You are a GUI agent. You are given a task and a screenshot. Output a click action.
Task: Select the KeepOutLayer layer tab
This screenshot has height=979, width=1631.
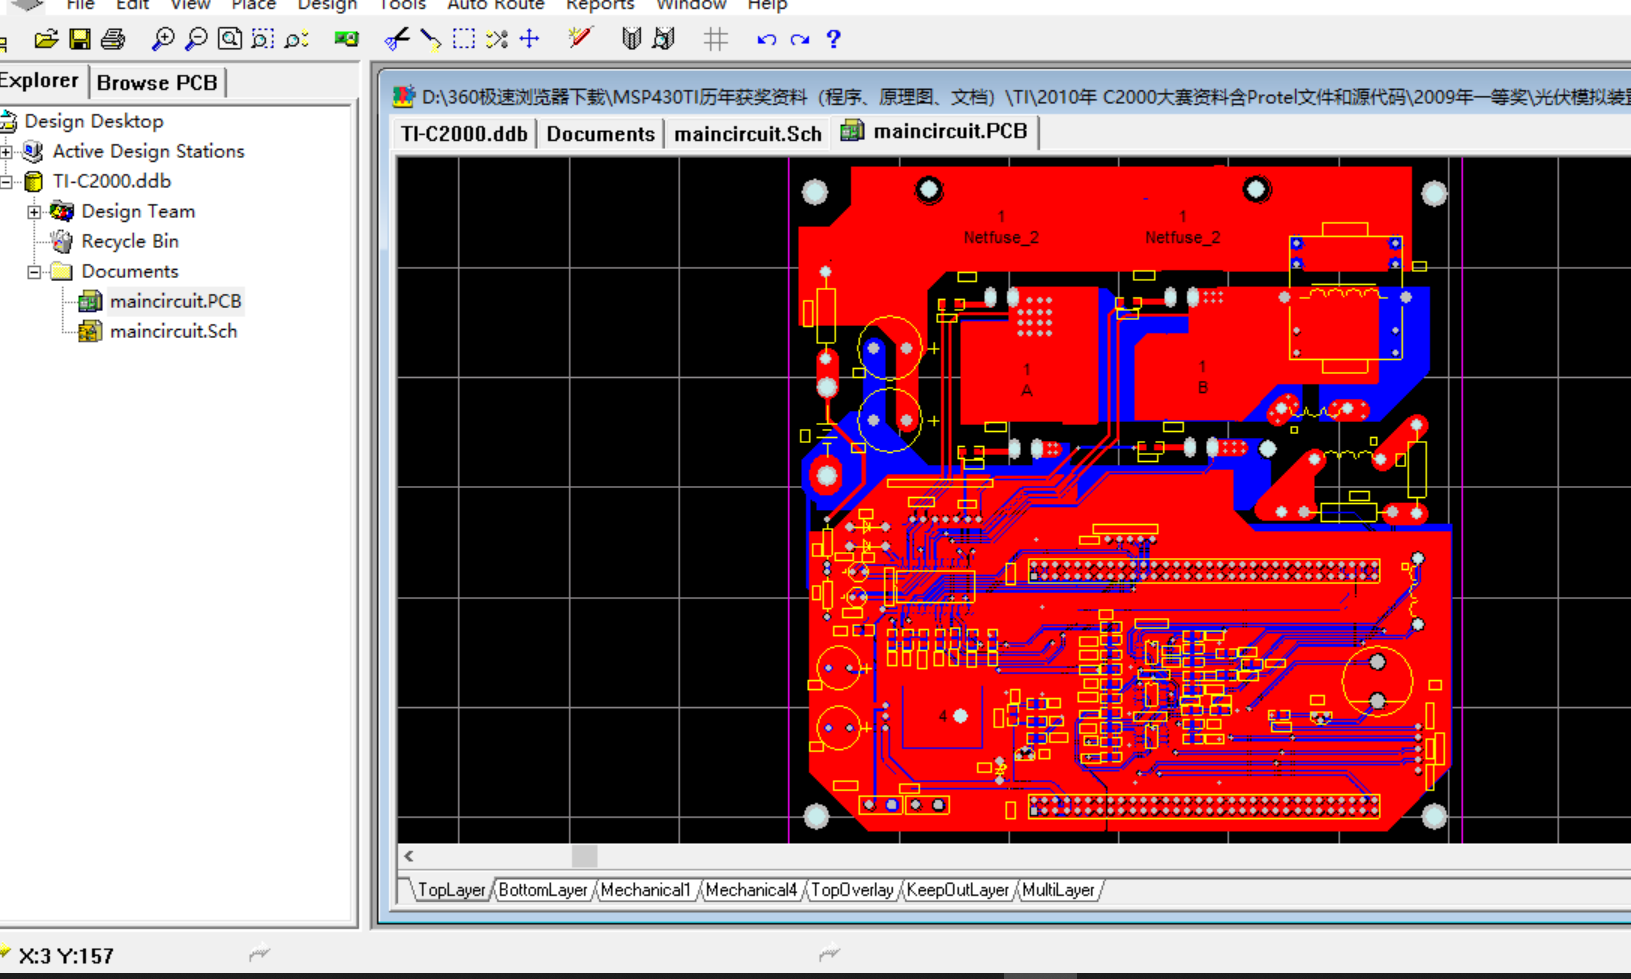click(x=958, y=890)
